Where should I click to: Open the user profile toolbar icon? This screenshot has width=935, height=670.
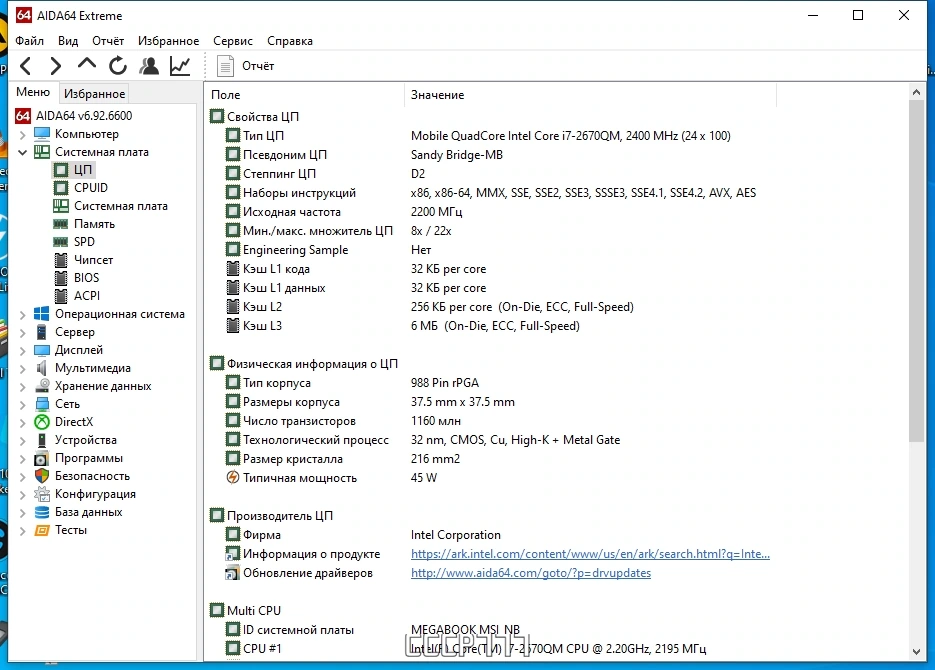(148, 66)
